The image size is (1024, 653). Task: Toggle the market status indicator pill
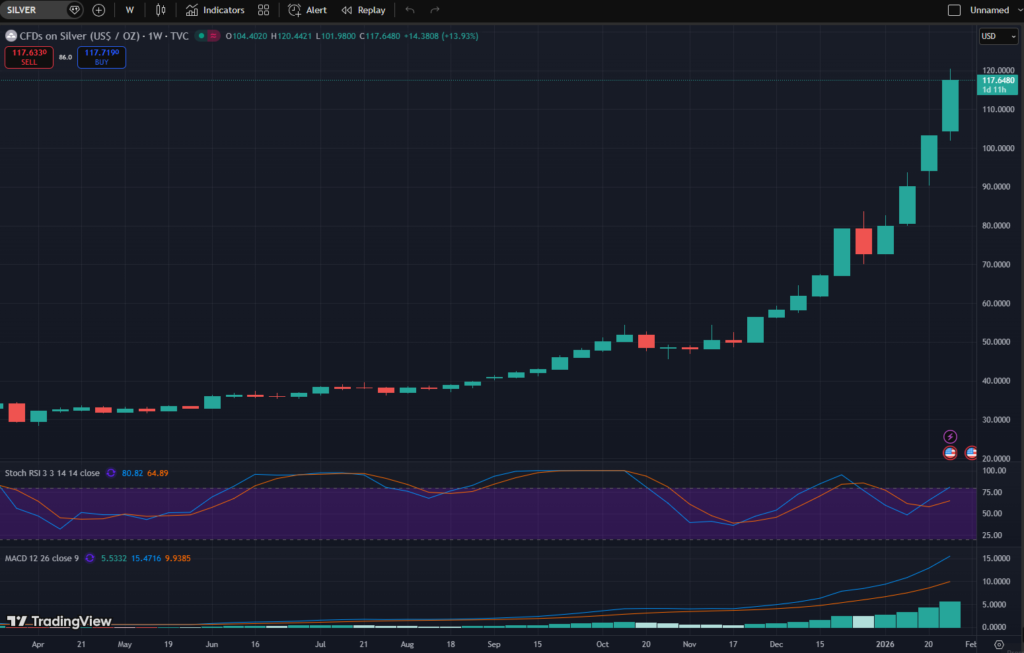(208, 36)
